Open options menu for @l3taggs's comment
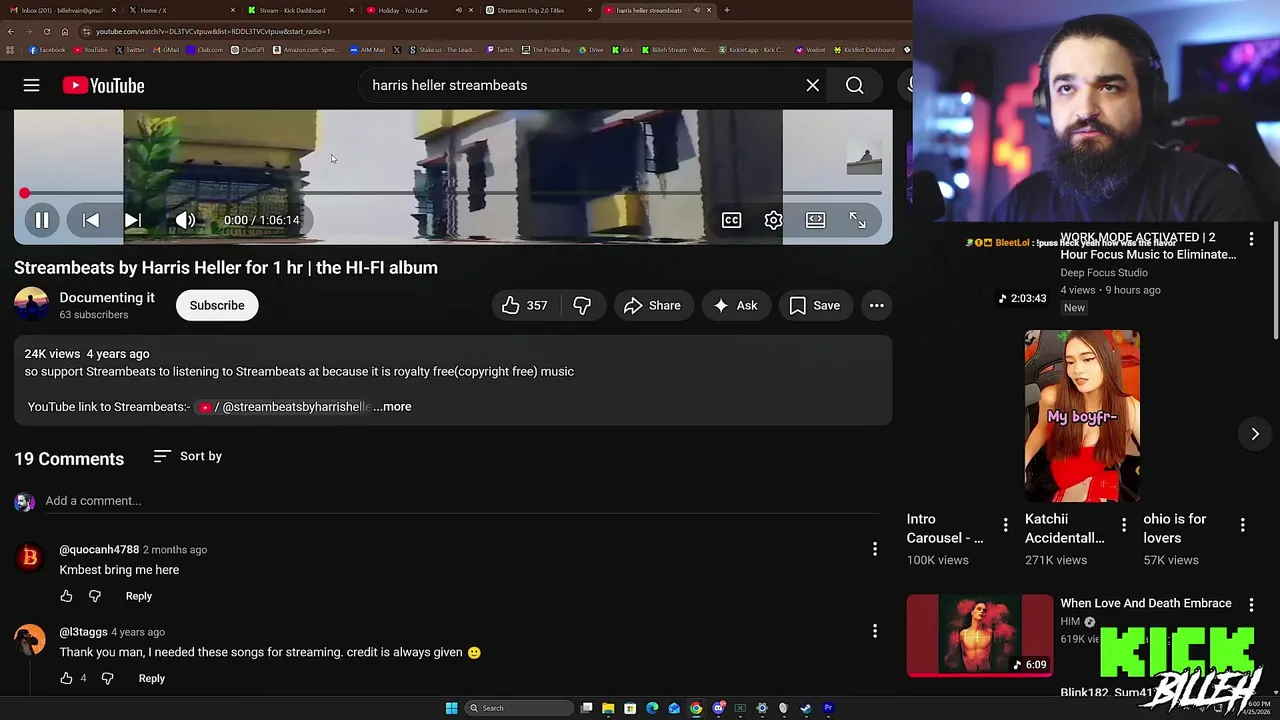 pos(875,631)
